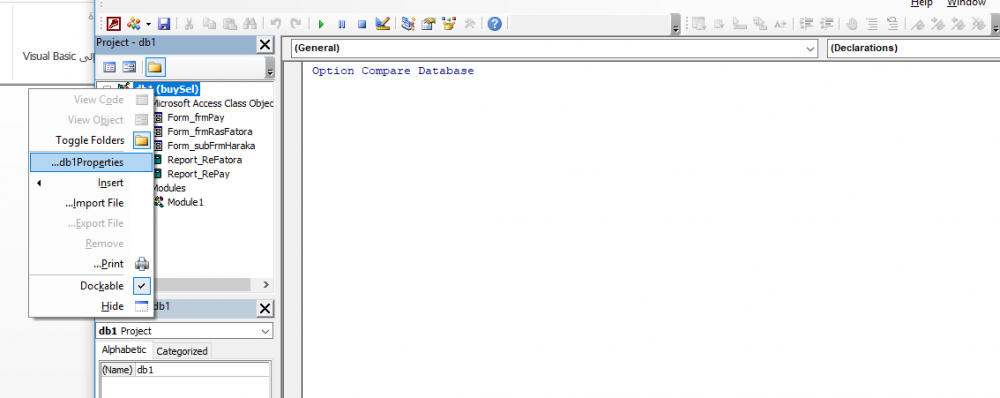Expand the (General) object combo box
This screenshot has height=398, width=1000.
point(811,48)
